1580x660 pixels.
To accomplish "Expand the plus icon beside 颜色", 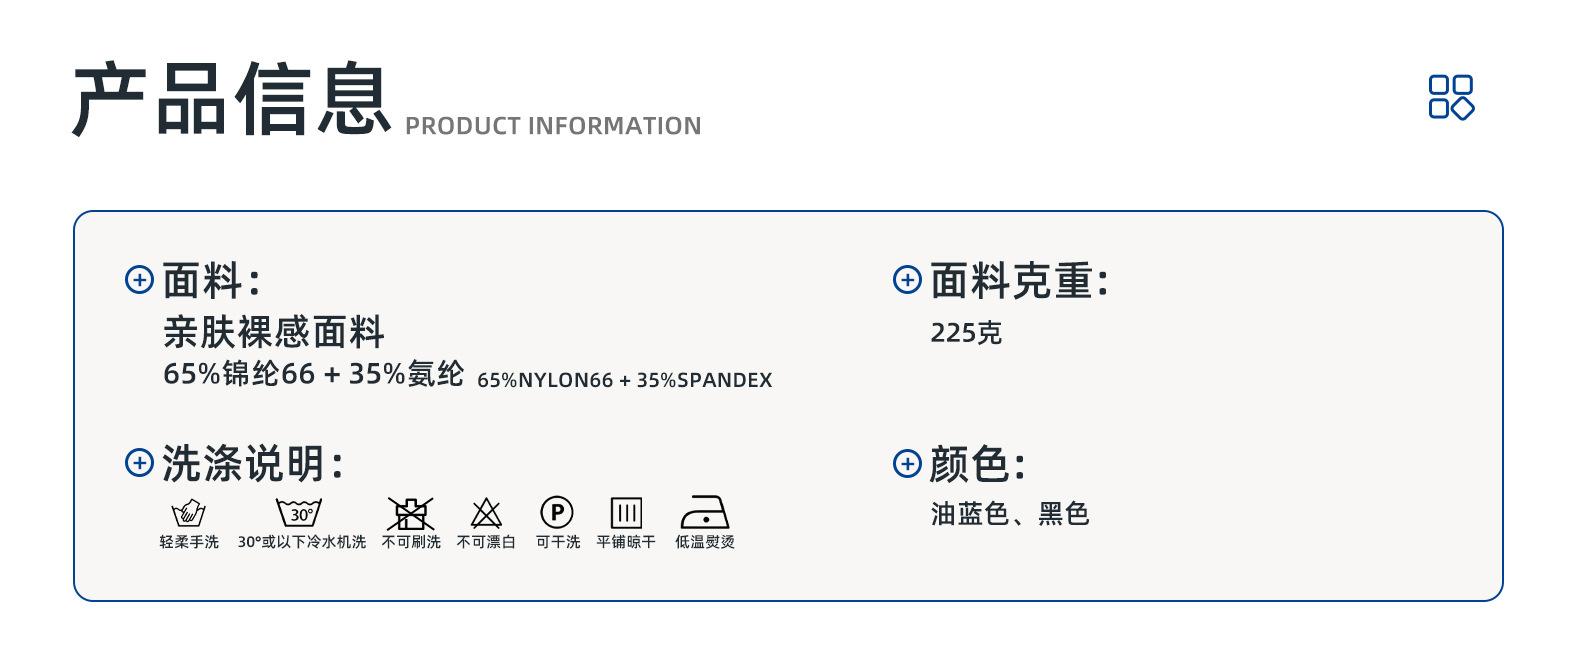I will (x=907, y=463).
